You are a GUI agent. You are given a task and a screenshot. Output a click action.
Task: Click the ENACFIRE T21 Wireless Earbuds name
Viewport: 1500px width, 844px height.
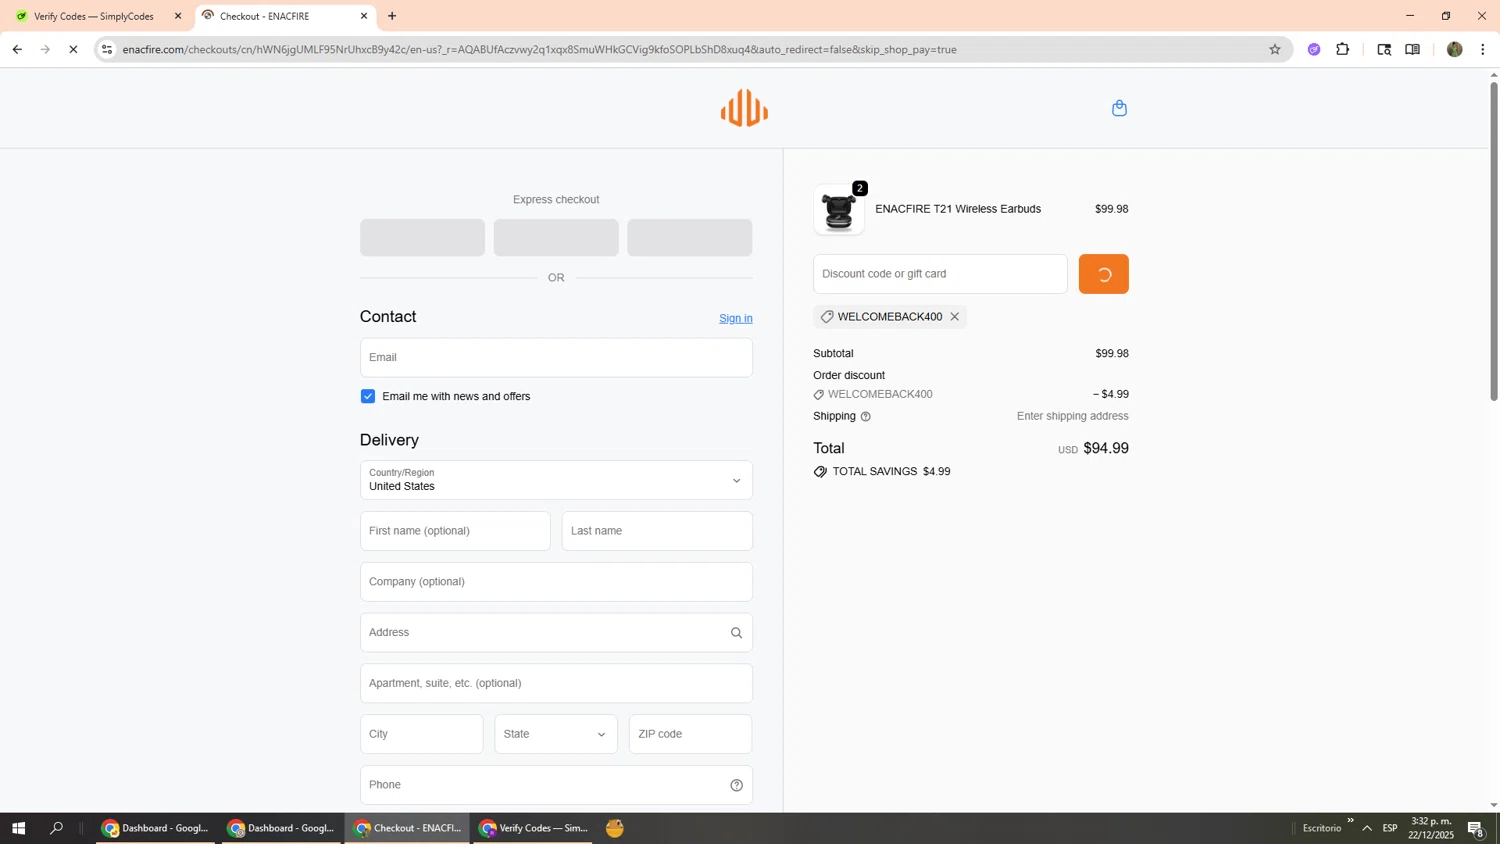(958, 210)
